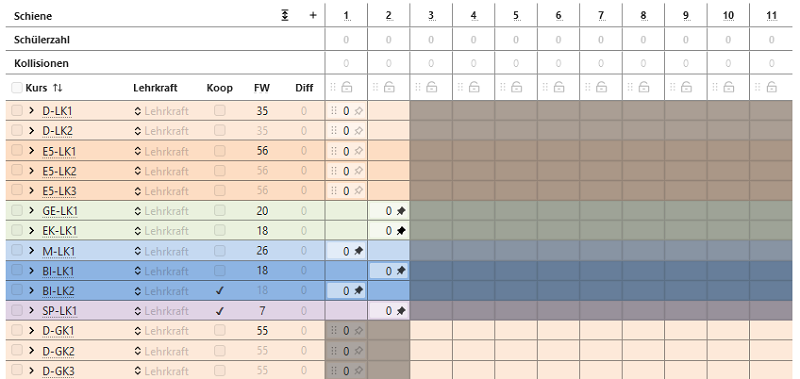Expand the BI-LK1 course row

tap(32, 271)
